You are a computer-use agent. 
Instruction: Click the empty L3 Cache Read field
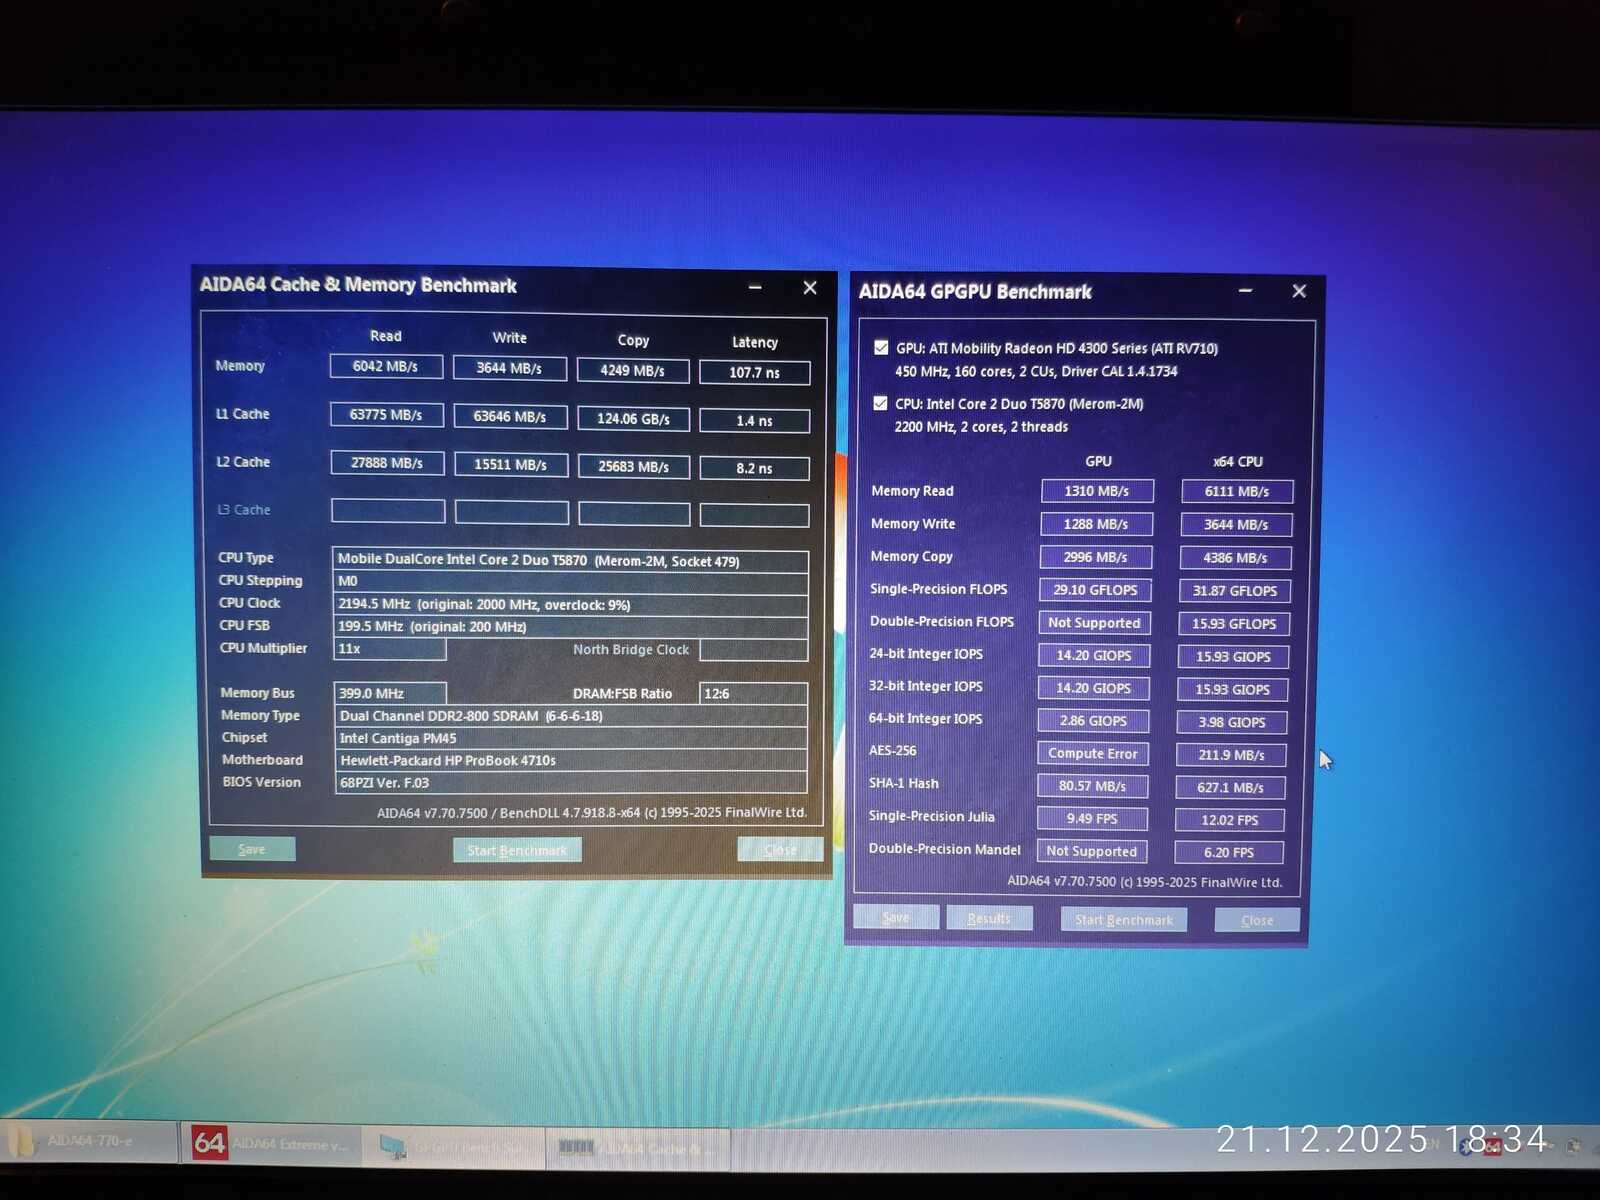(x=388, y=510)
